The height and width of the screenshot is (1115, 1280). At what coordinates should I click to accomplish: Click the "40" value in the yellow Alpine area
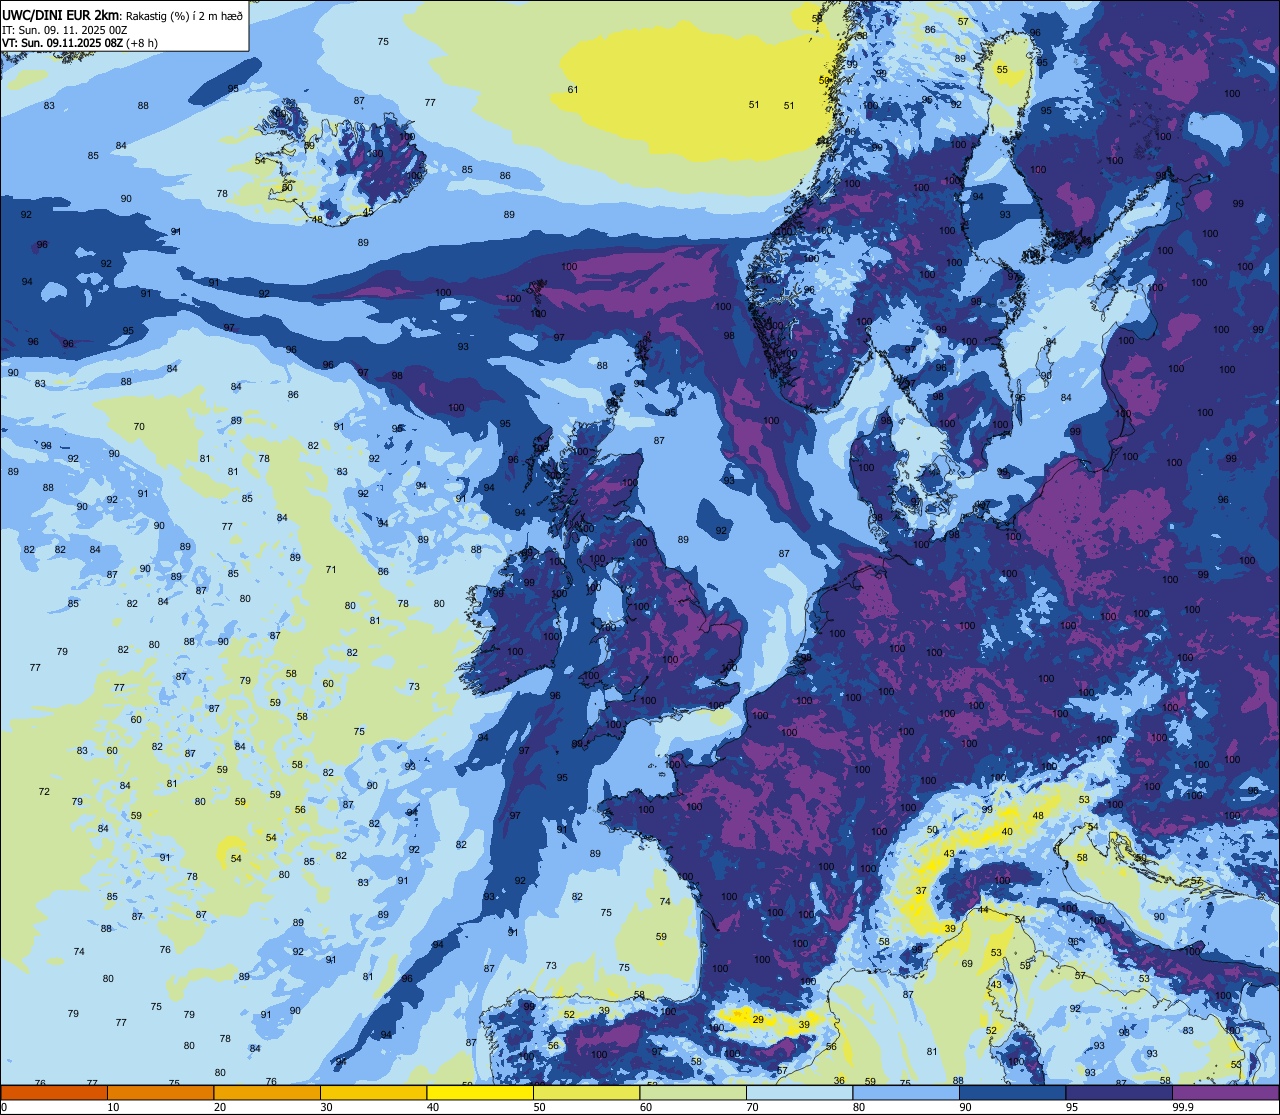pyautogui.click(x=1007, y=832)
